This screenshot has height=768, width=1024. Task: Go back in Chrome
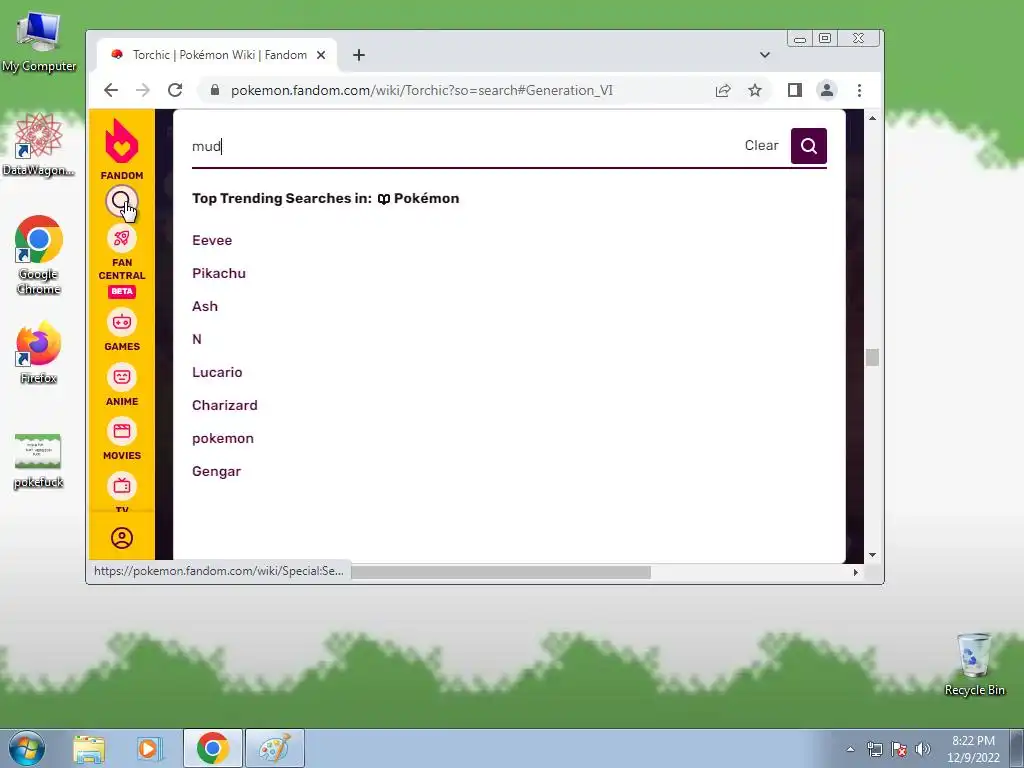111,90
